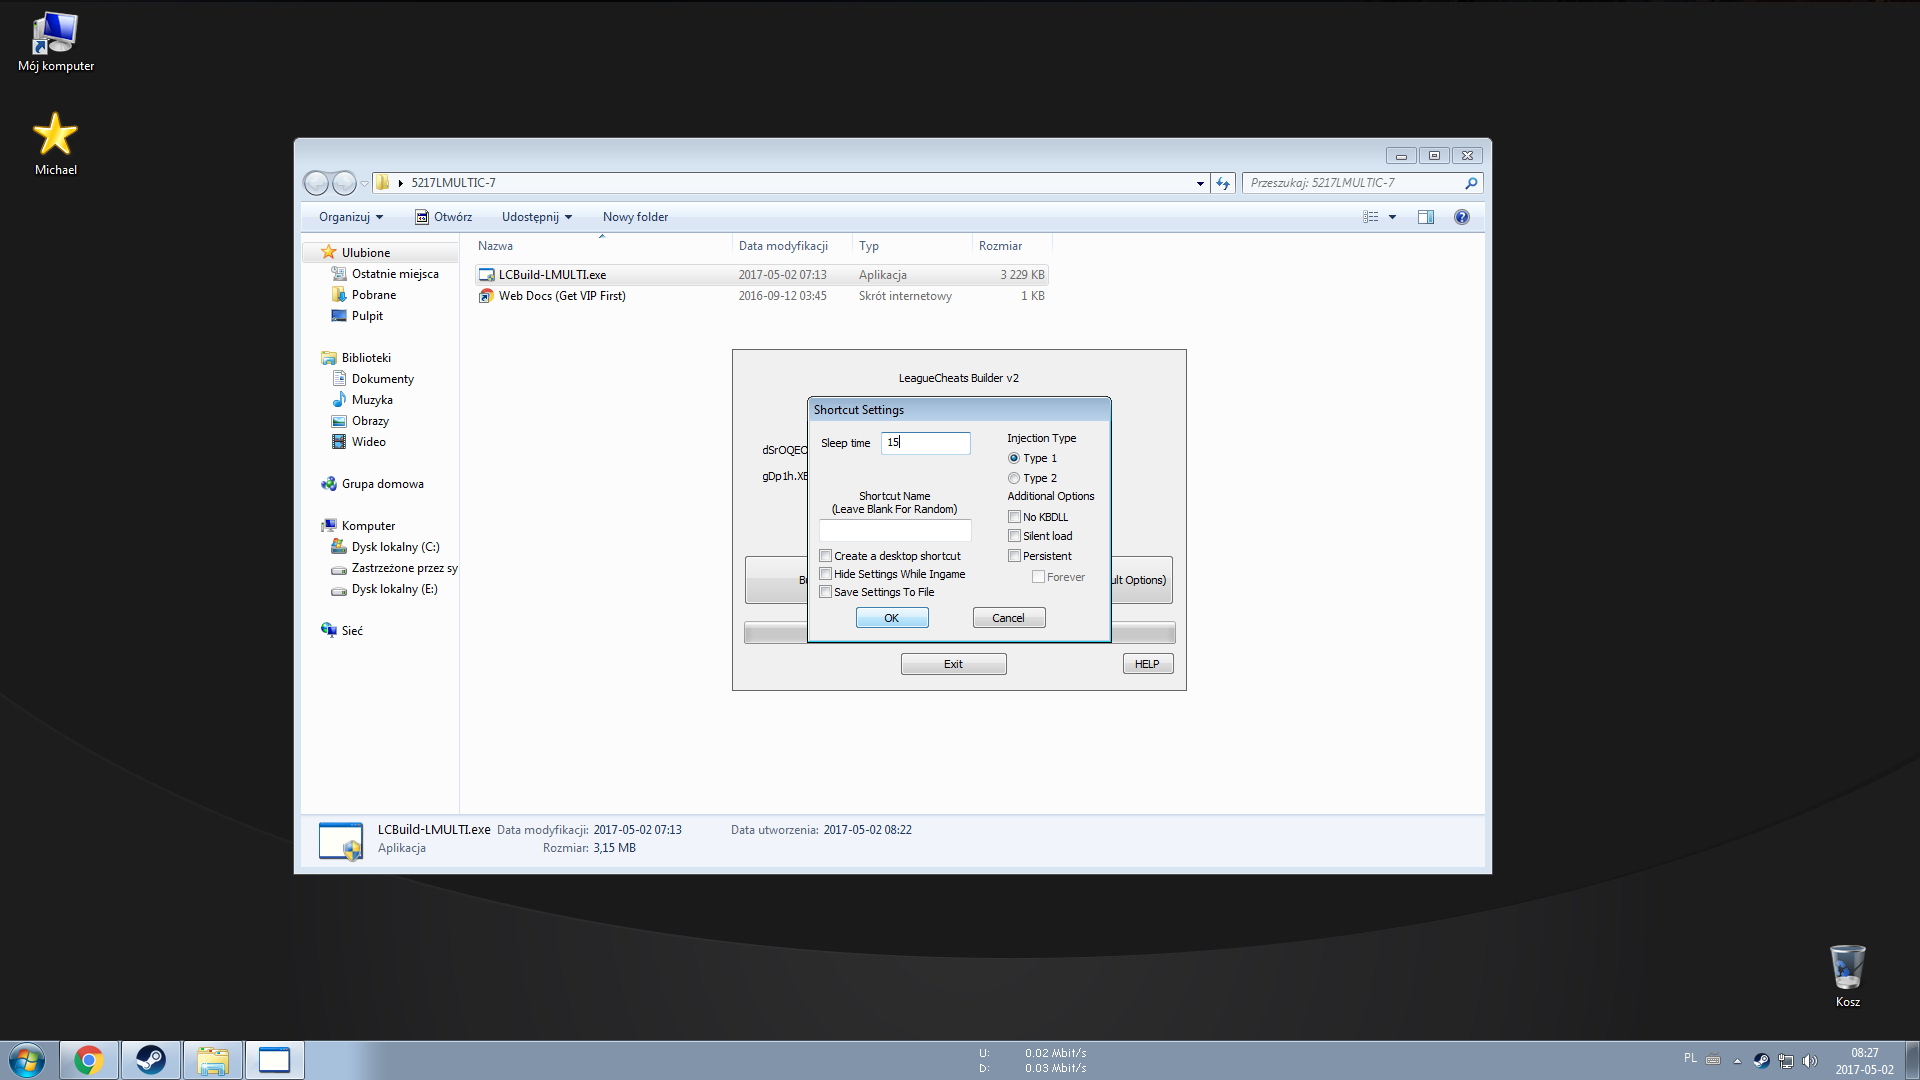Open Dysk lokalny (E:) in sidebar
Screen dimensions: 1920x1080
(394, 589)
